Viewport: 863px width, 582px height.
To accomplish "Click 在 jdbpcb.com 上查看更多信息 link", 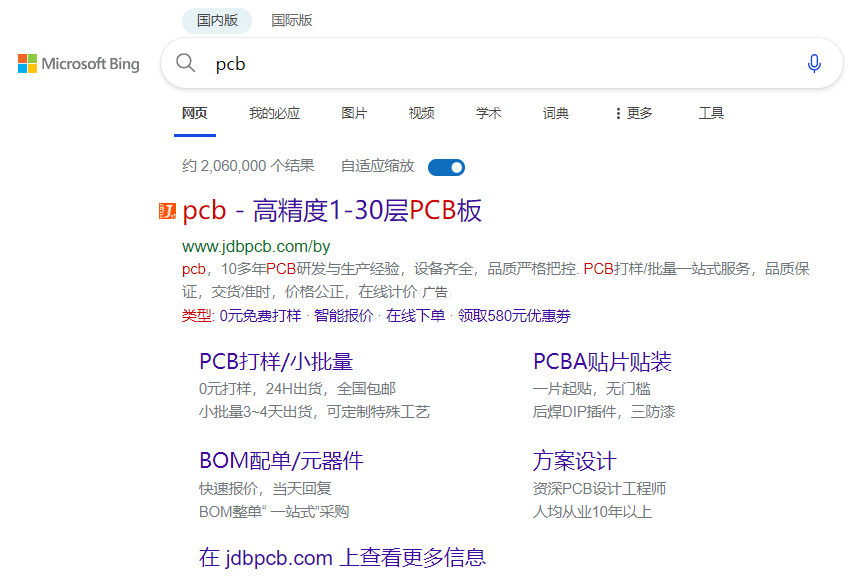I will click(x=342, y=557).
